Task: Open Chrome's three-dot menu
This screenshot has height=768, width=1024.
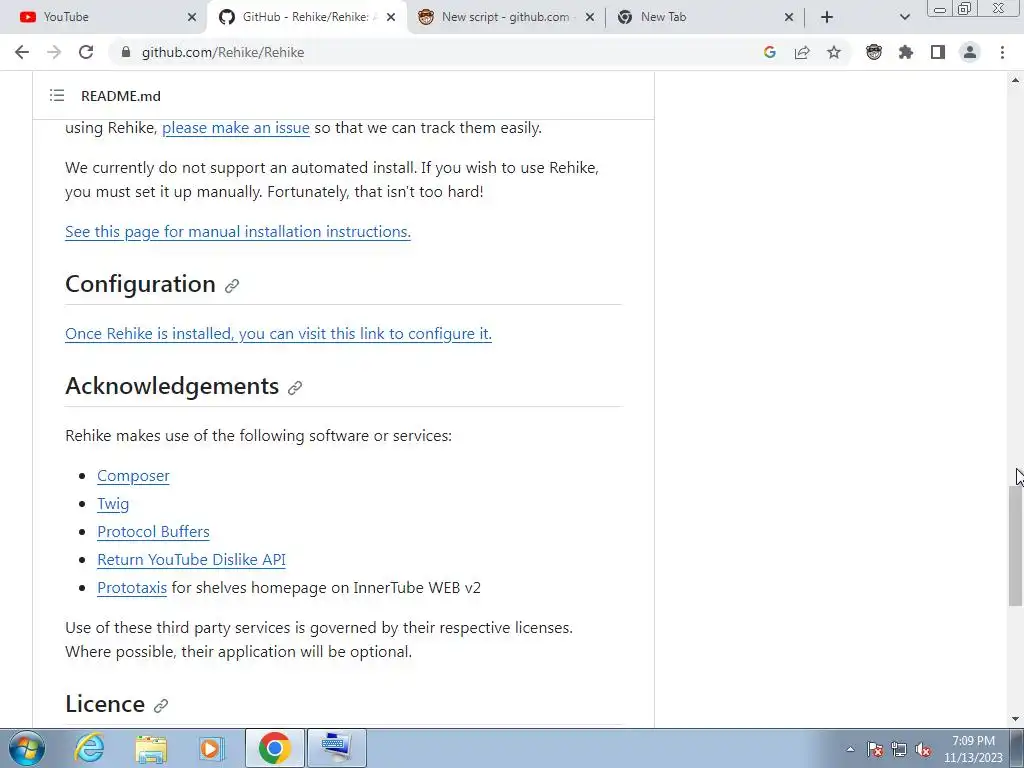Action: pos(1002,52)
